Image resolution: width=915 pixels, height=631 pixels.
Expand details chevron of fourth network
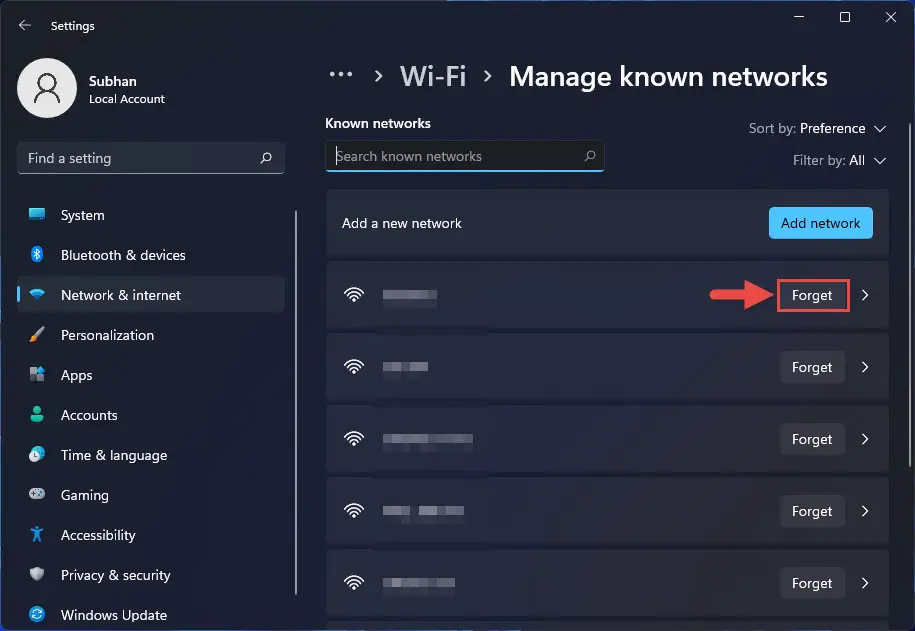(865, 511)
